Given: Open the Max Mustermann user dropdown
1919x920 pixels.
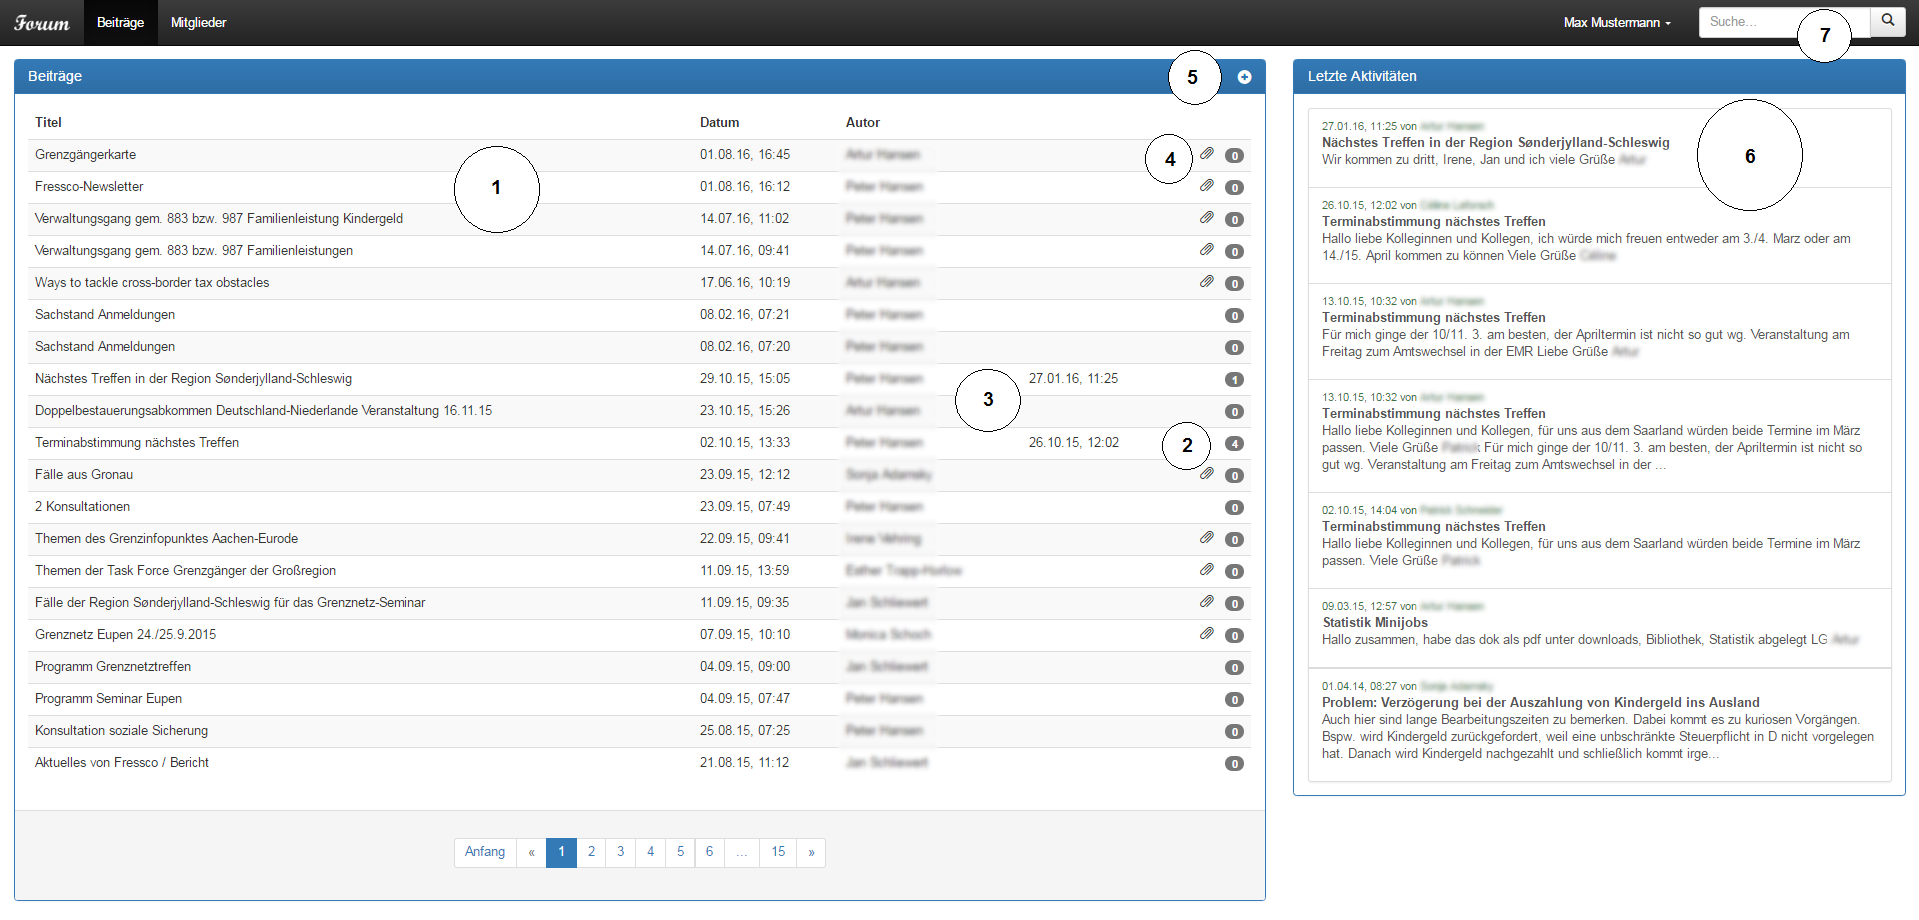Looking at the screenshot, I should pyautogui.click(x=1616, y=22).
